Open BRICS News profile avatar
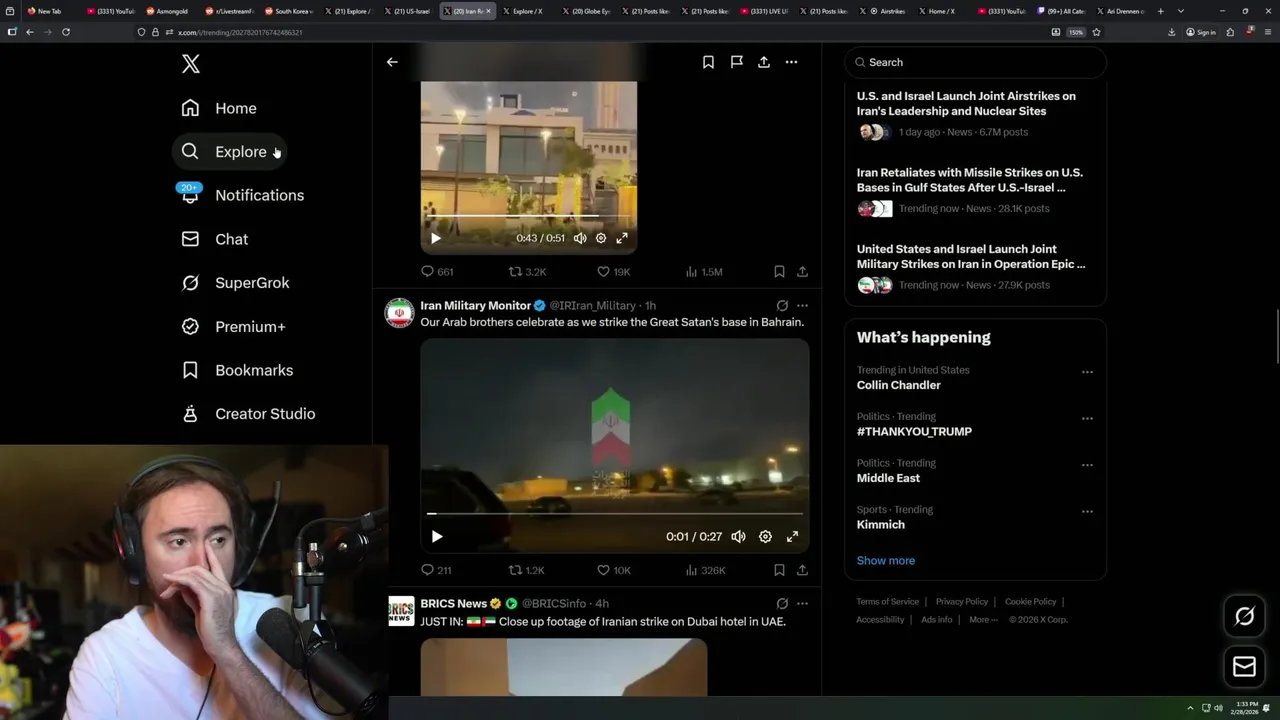Image resolution: width=1280 pixels, height=720 pixels. [x=401, y=611]
